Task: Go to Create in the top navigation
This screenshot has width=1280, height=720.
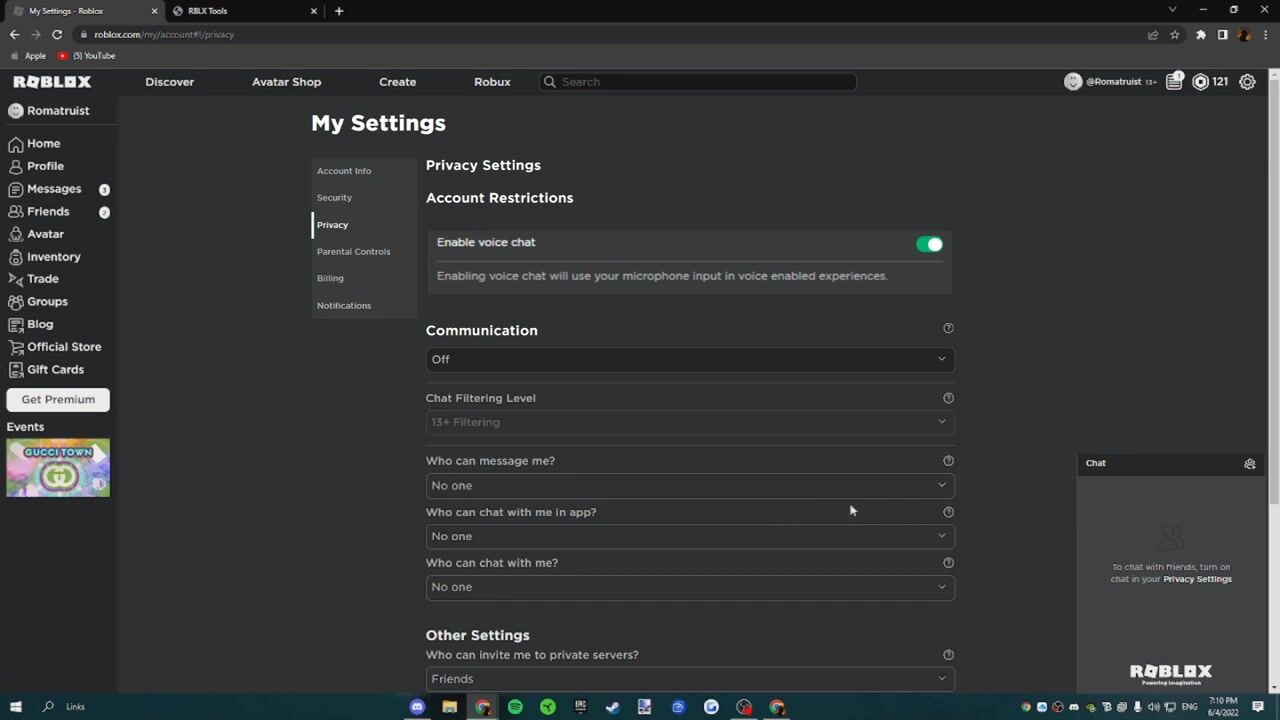Action: 397,82
